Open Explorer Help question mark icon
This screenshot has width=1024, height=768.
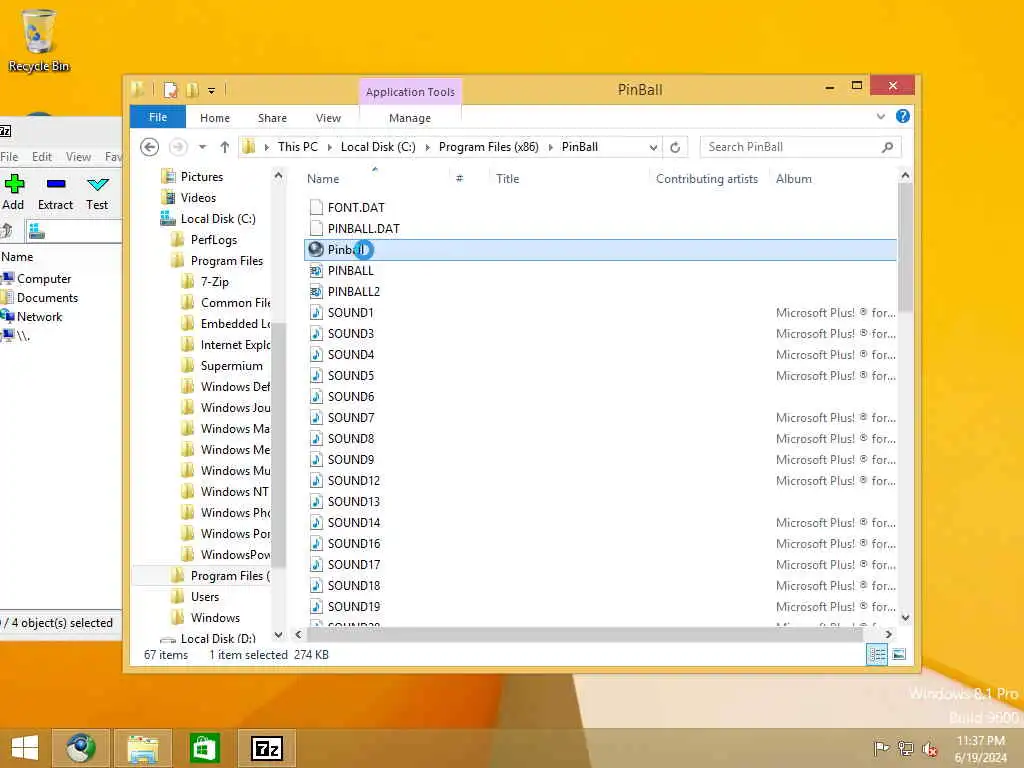(x=903, y=116)
